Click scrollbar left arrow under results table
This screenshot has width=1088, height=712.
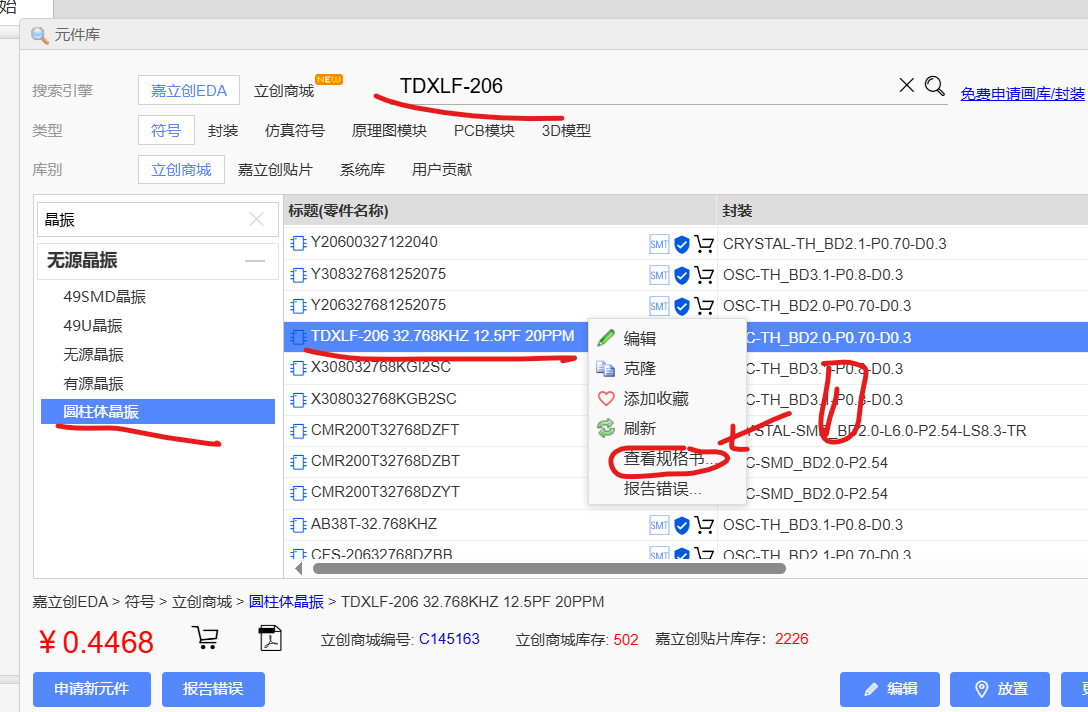point(299,569)
